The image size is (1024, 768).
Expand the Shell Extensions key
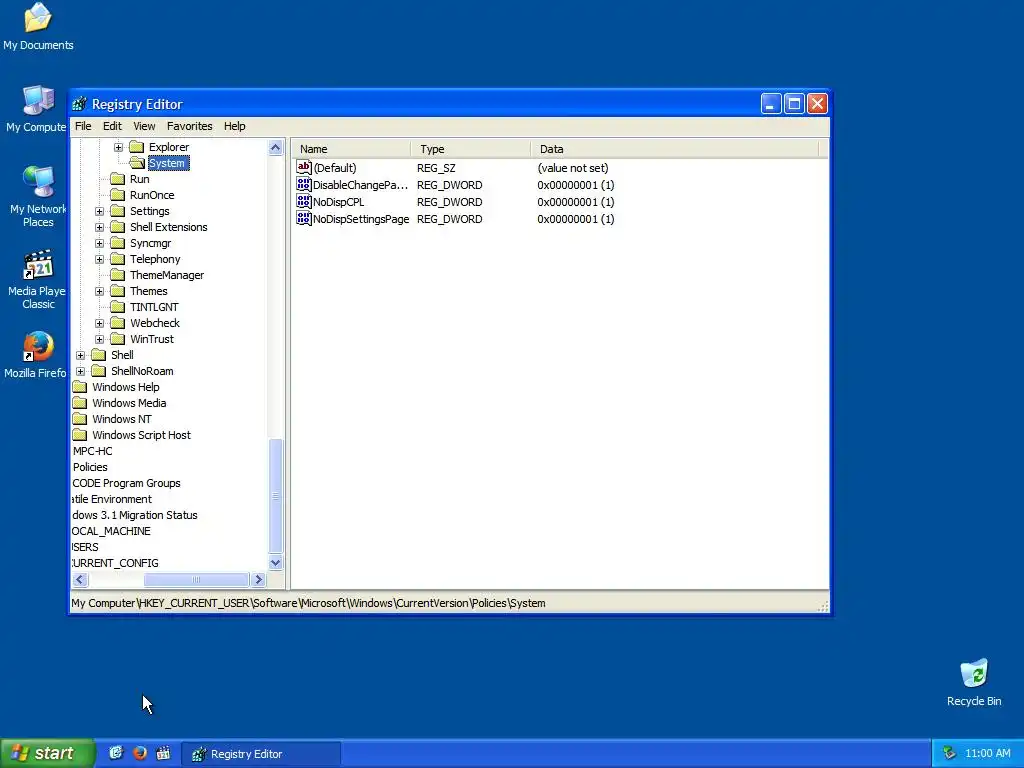point(99,227)
